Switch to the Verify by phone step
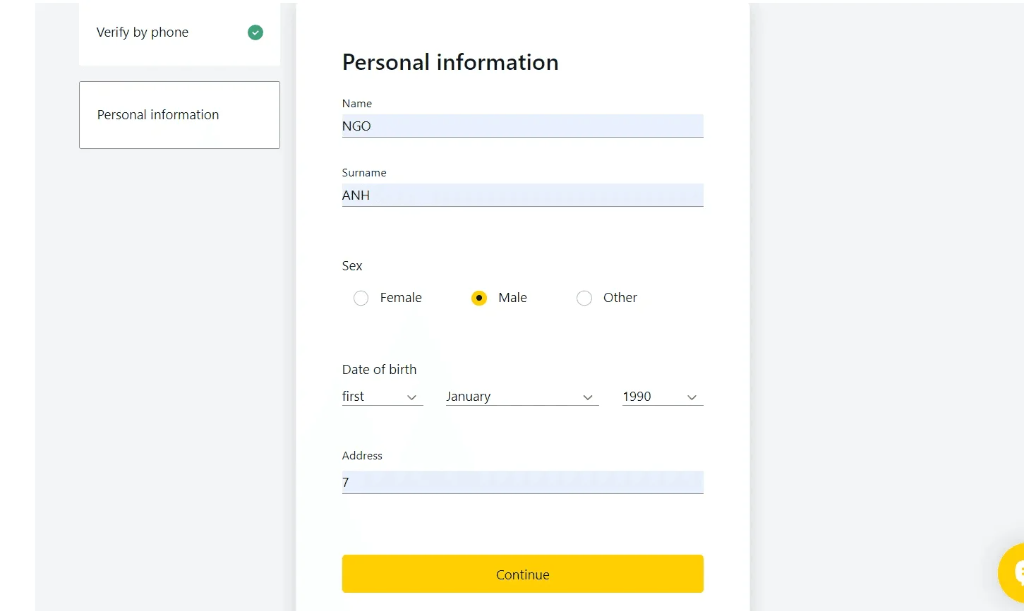The width and height of the screenshot is (1024, 611). 142,32
